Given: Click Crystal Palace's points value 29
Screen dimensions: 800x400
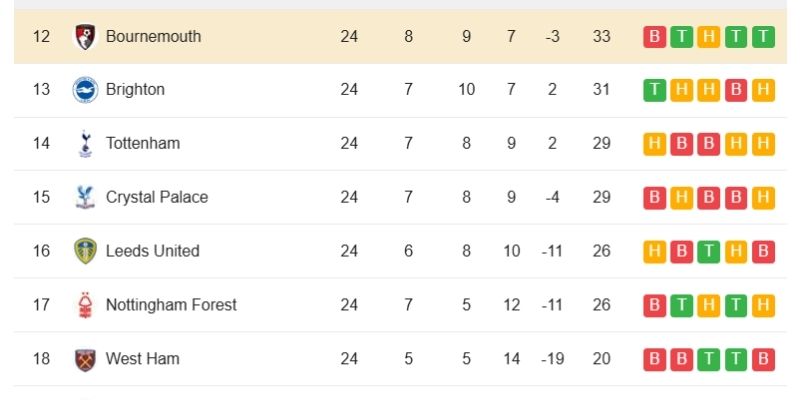Looking at the screenshot, I should coord(601,197).
